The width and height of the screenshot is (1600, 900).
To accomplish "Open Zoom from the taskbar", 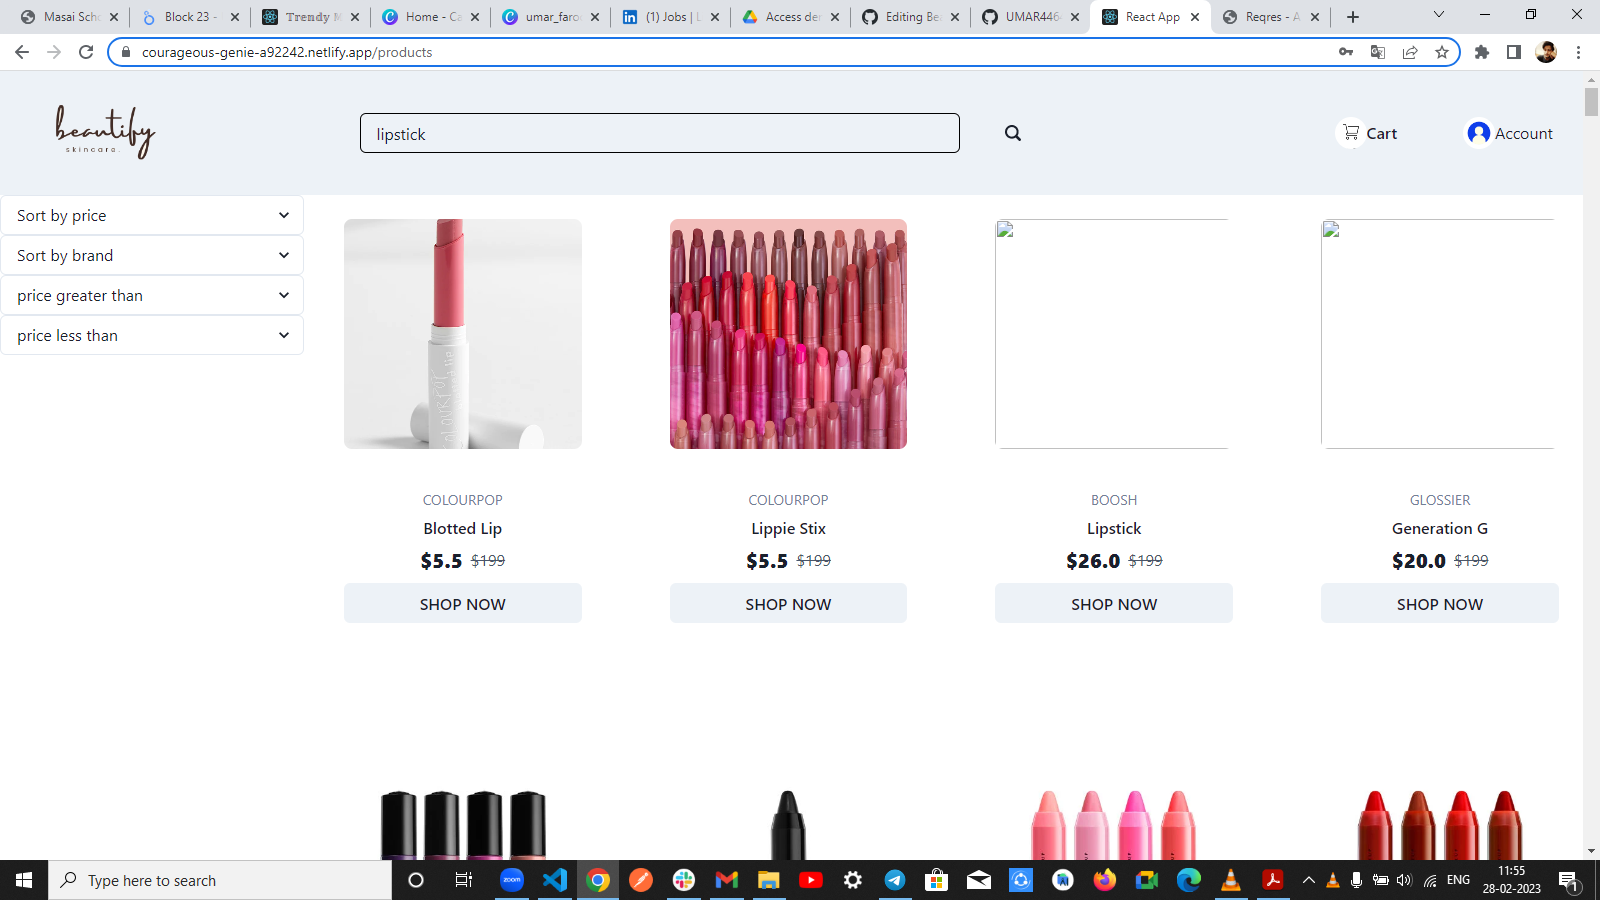I will coord(512,880).
